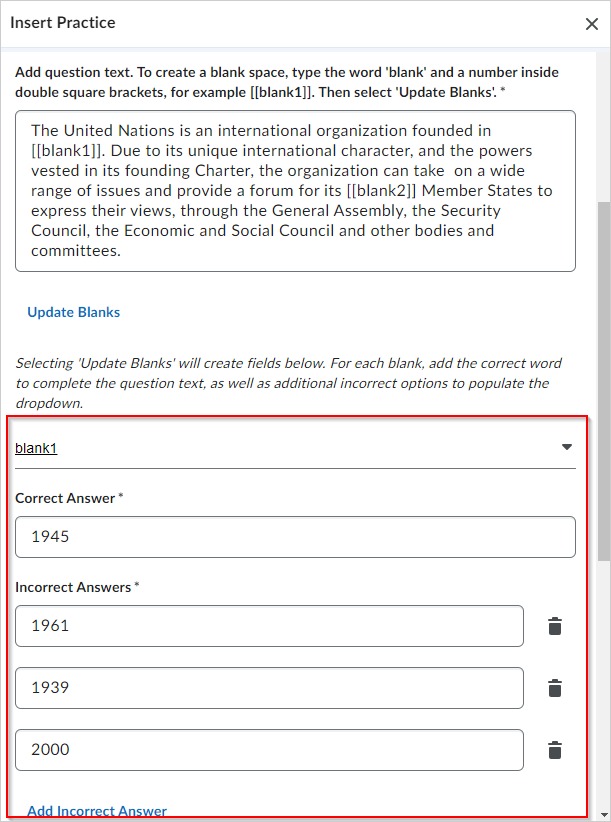Add another incorrect answer option
Image resolution: width=611 pixels, height=822 pixels.
pyautogui.click(x=97, y=811)
